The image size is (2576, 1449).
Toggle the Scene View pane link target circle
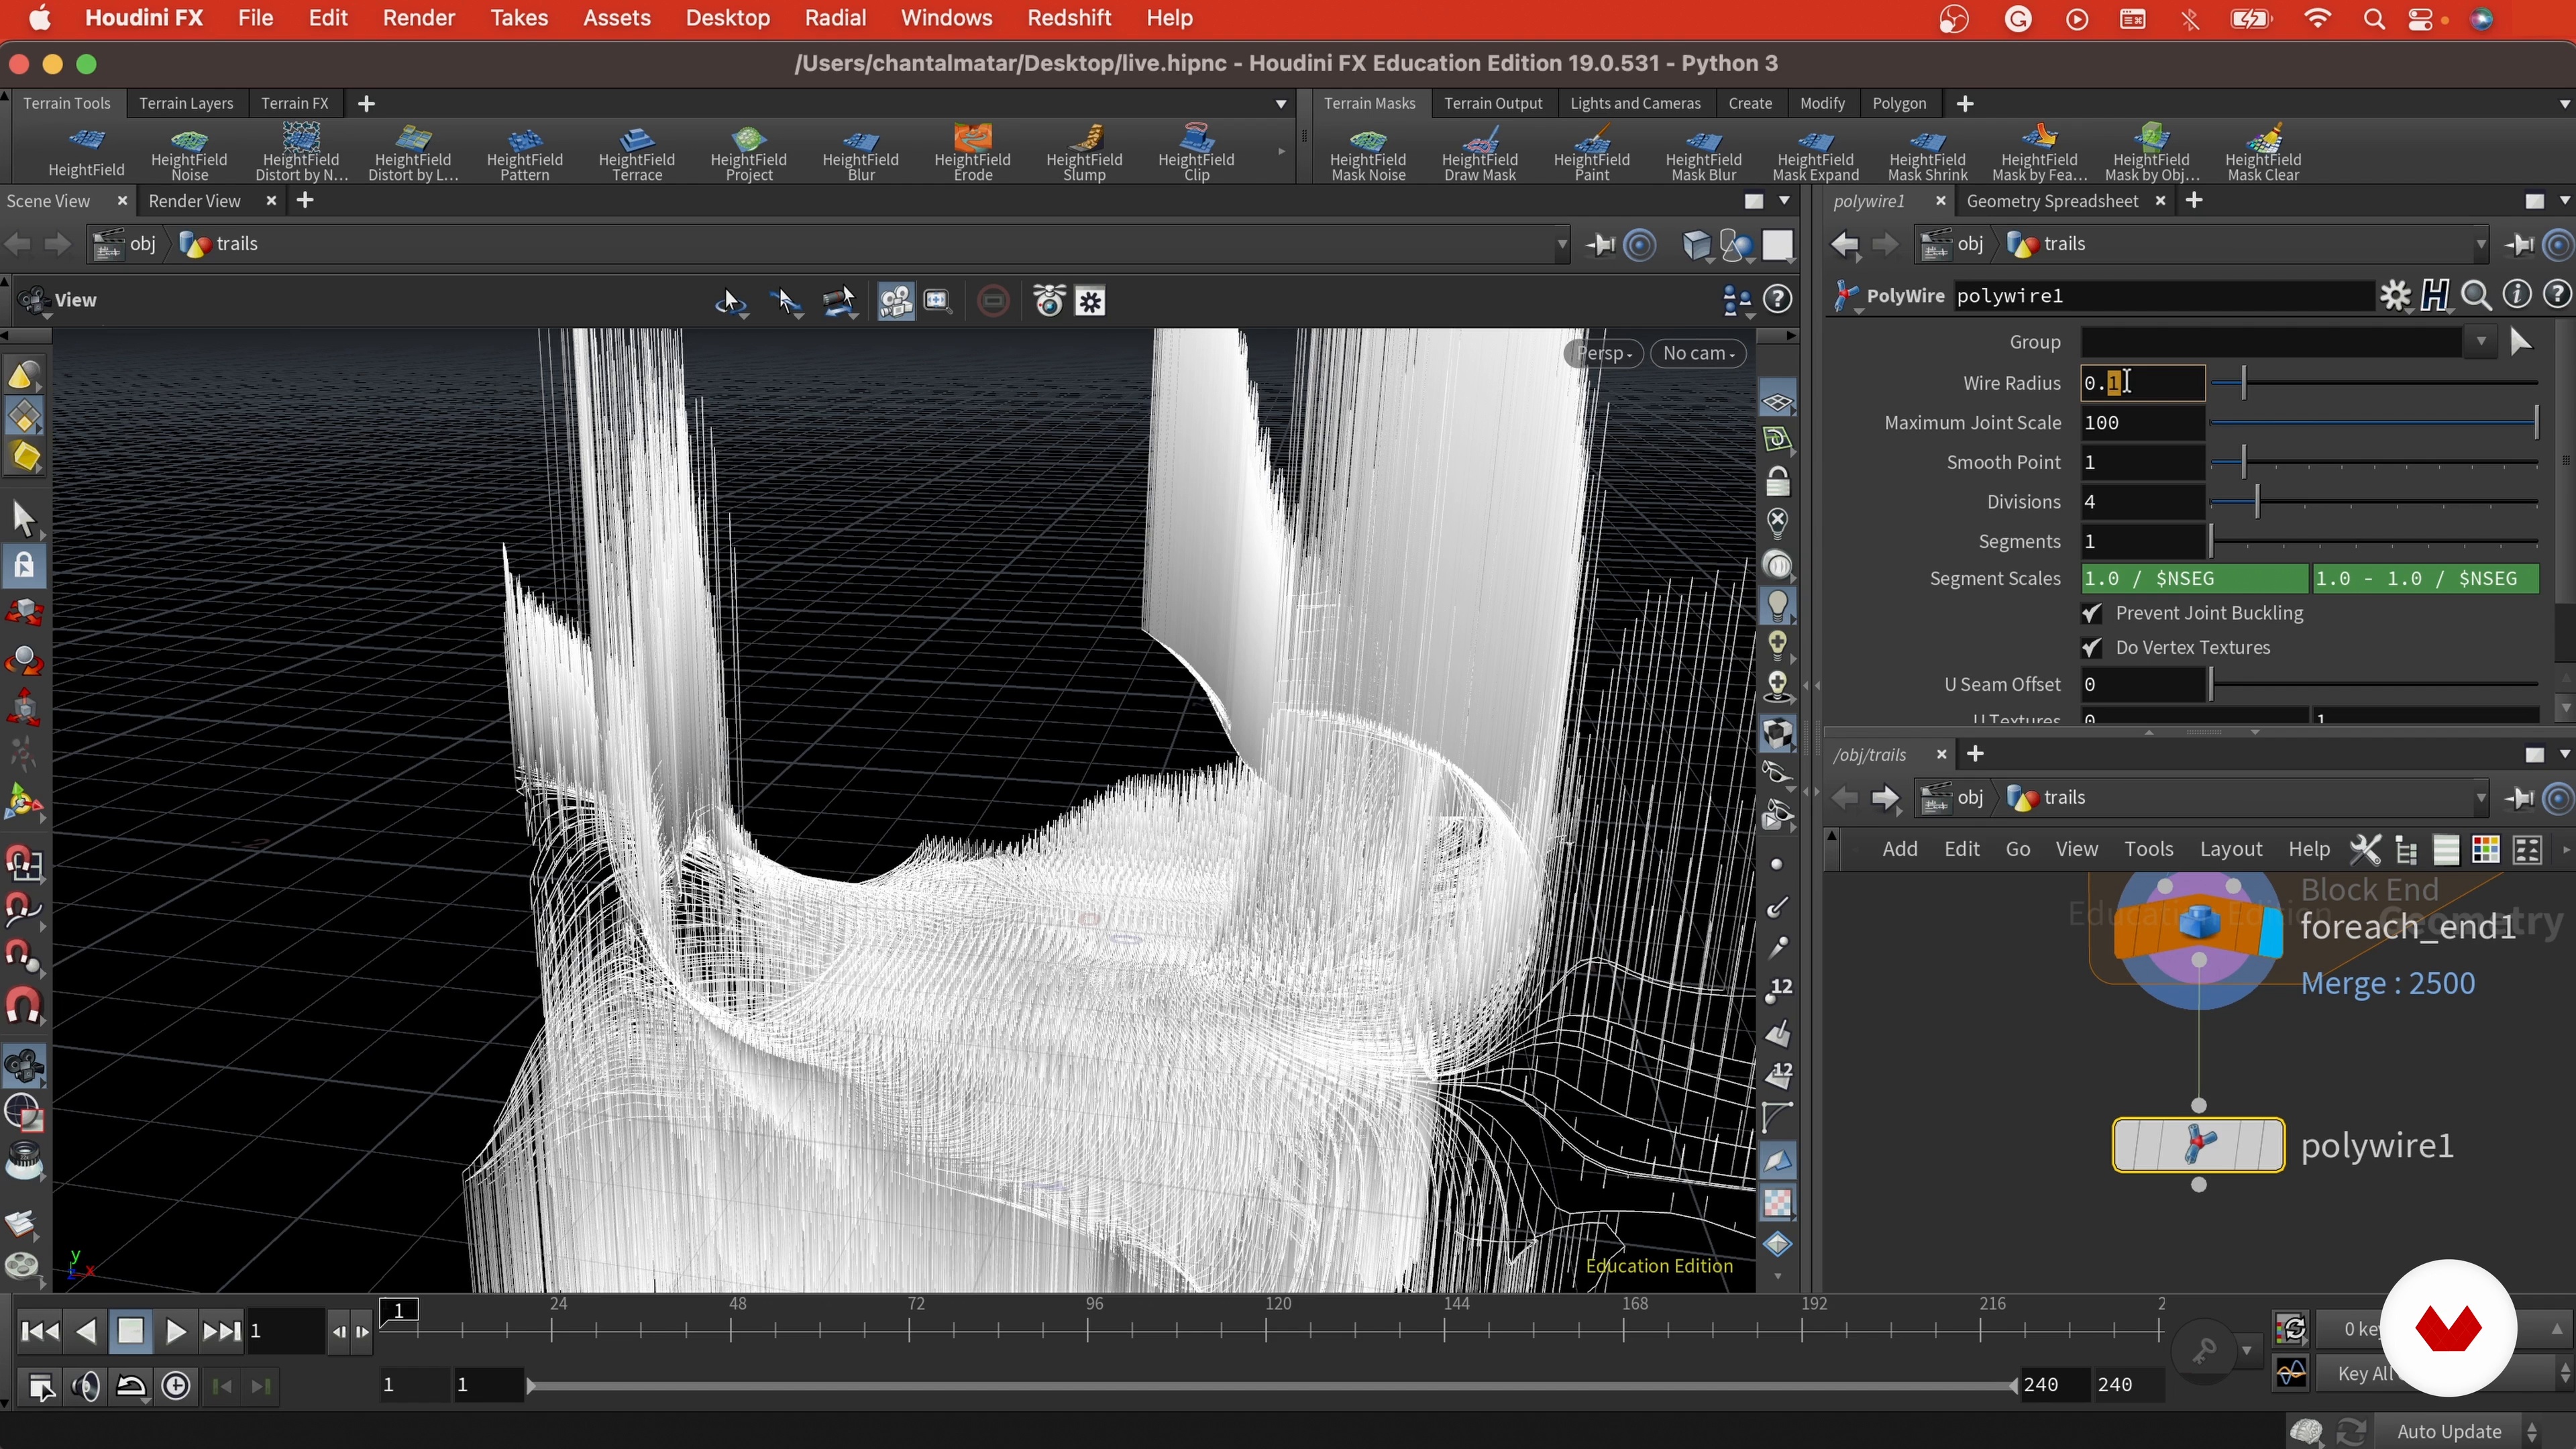point(1640,244)
